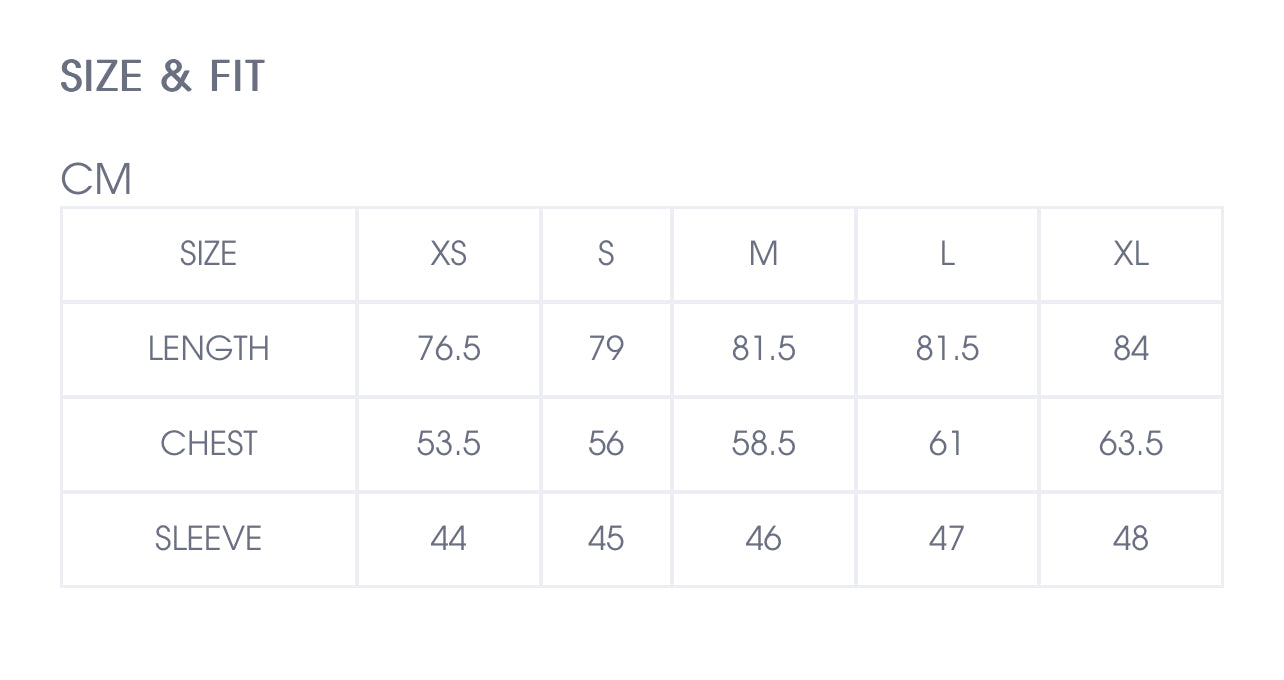Click the 48 sleeve measurement for XL
This screenshot has width=1284, height=680.
[x=1130, y=539]
